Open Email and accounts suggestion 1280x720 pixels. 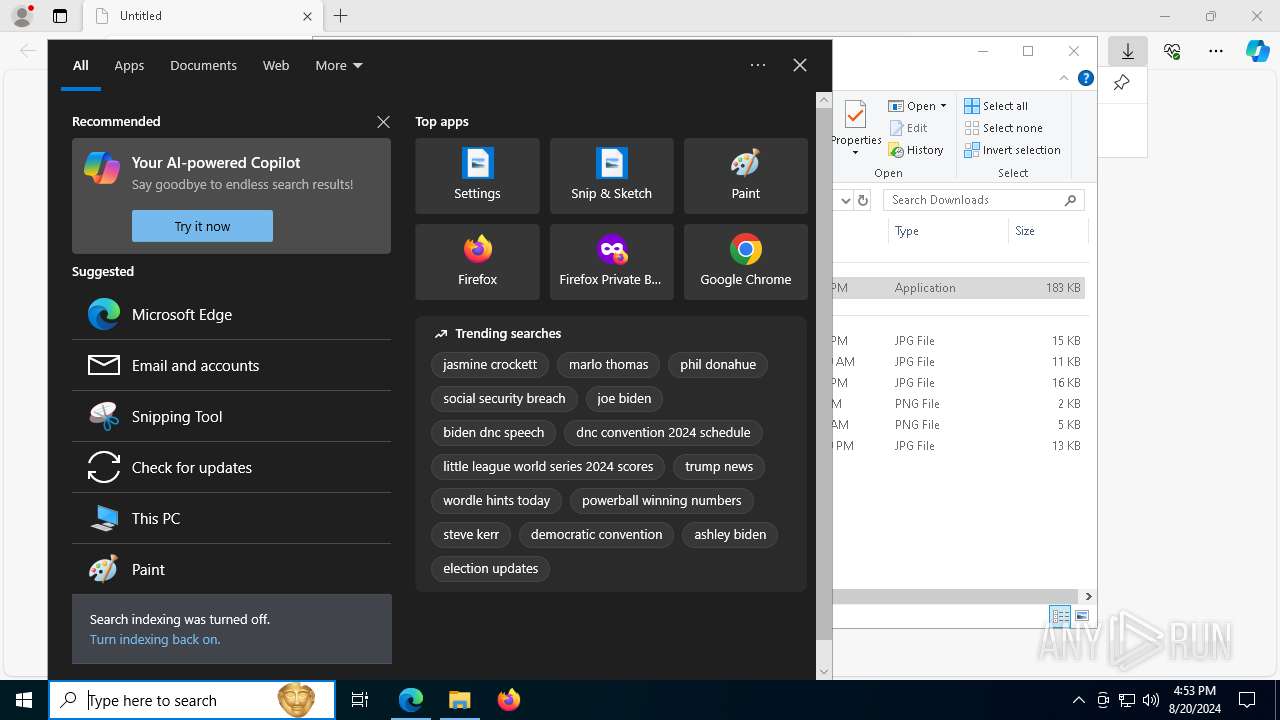coord(231,365)
